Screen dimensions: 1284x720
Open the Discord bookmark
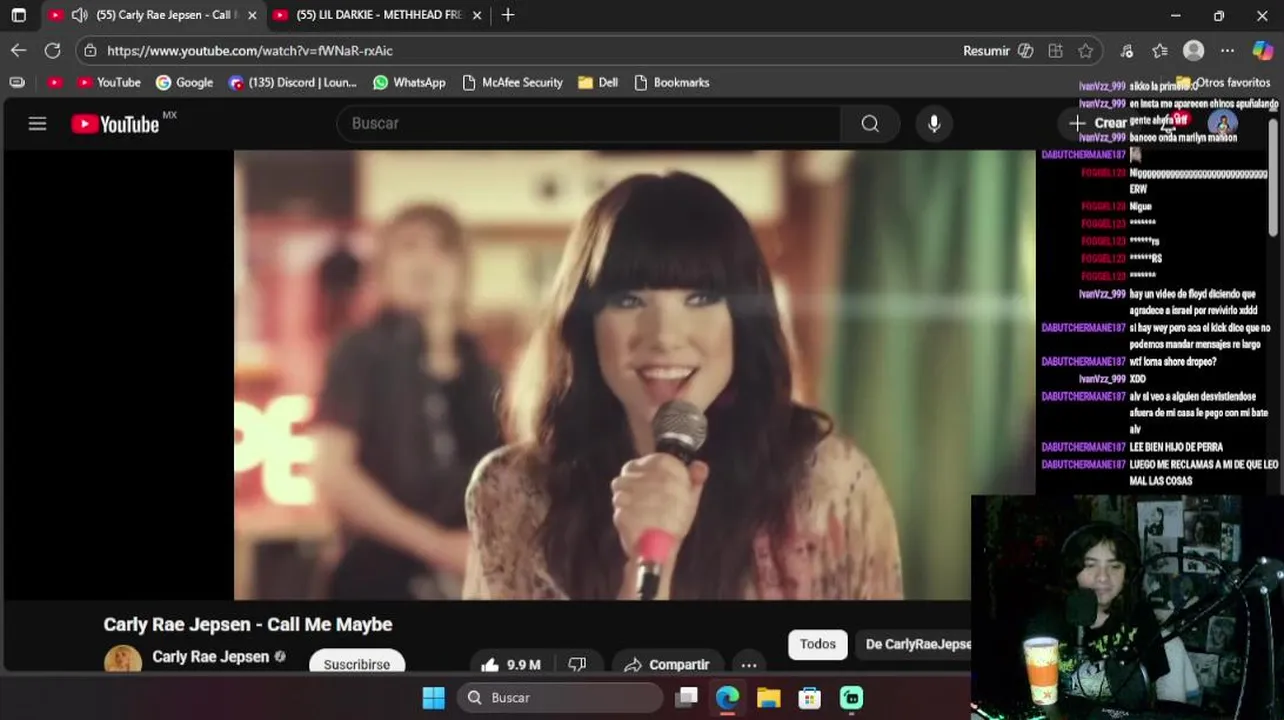292,82
